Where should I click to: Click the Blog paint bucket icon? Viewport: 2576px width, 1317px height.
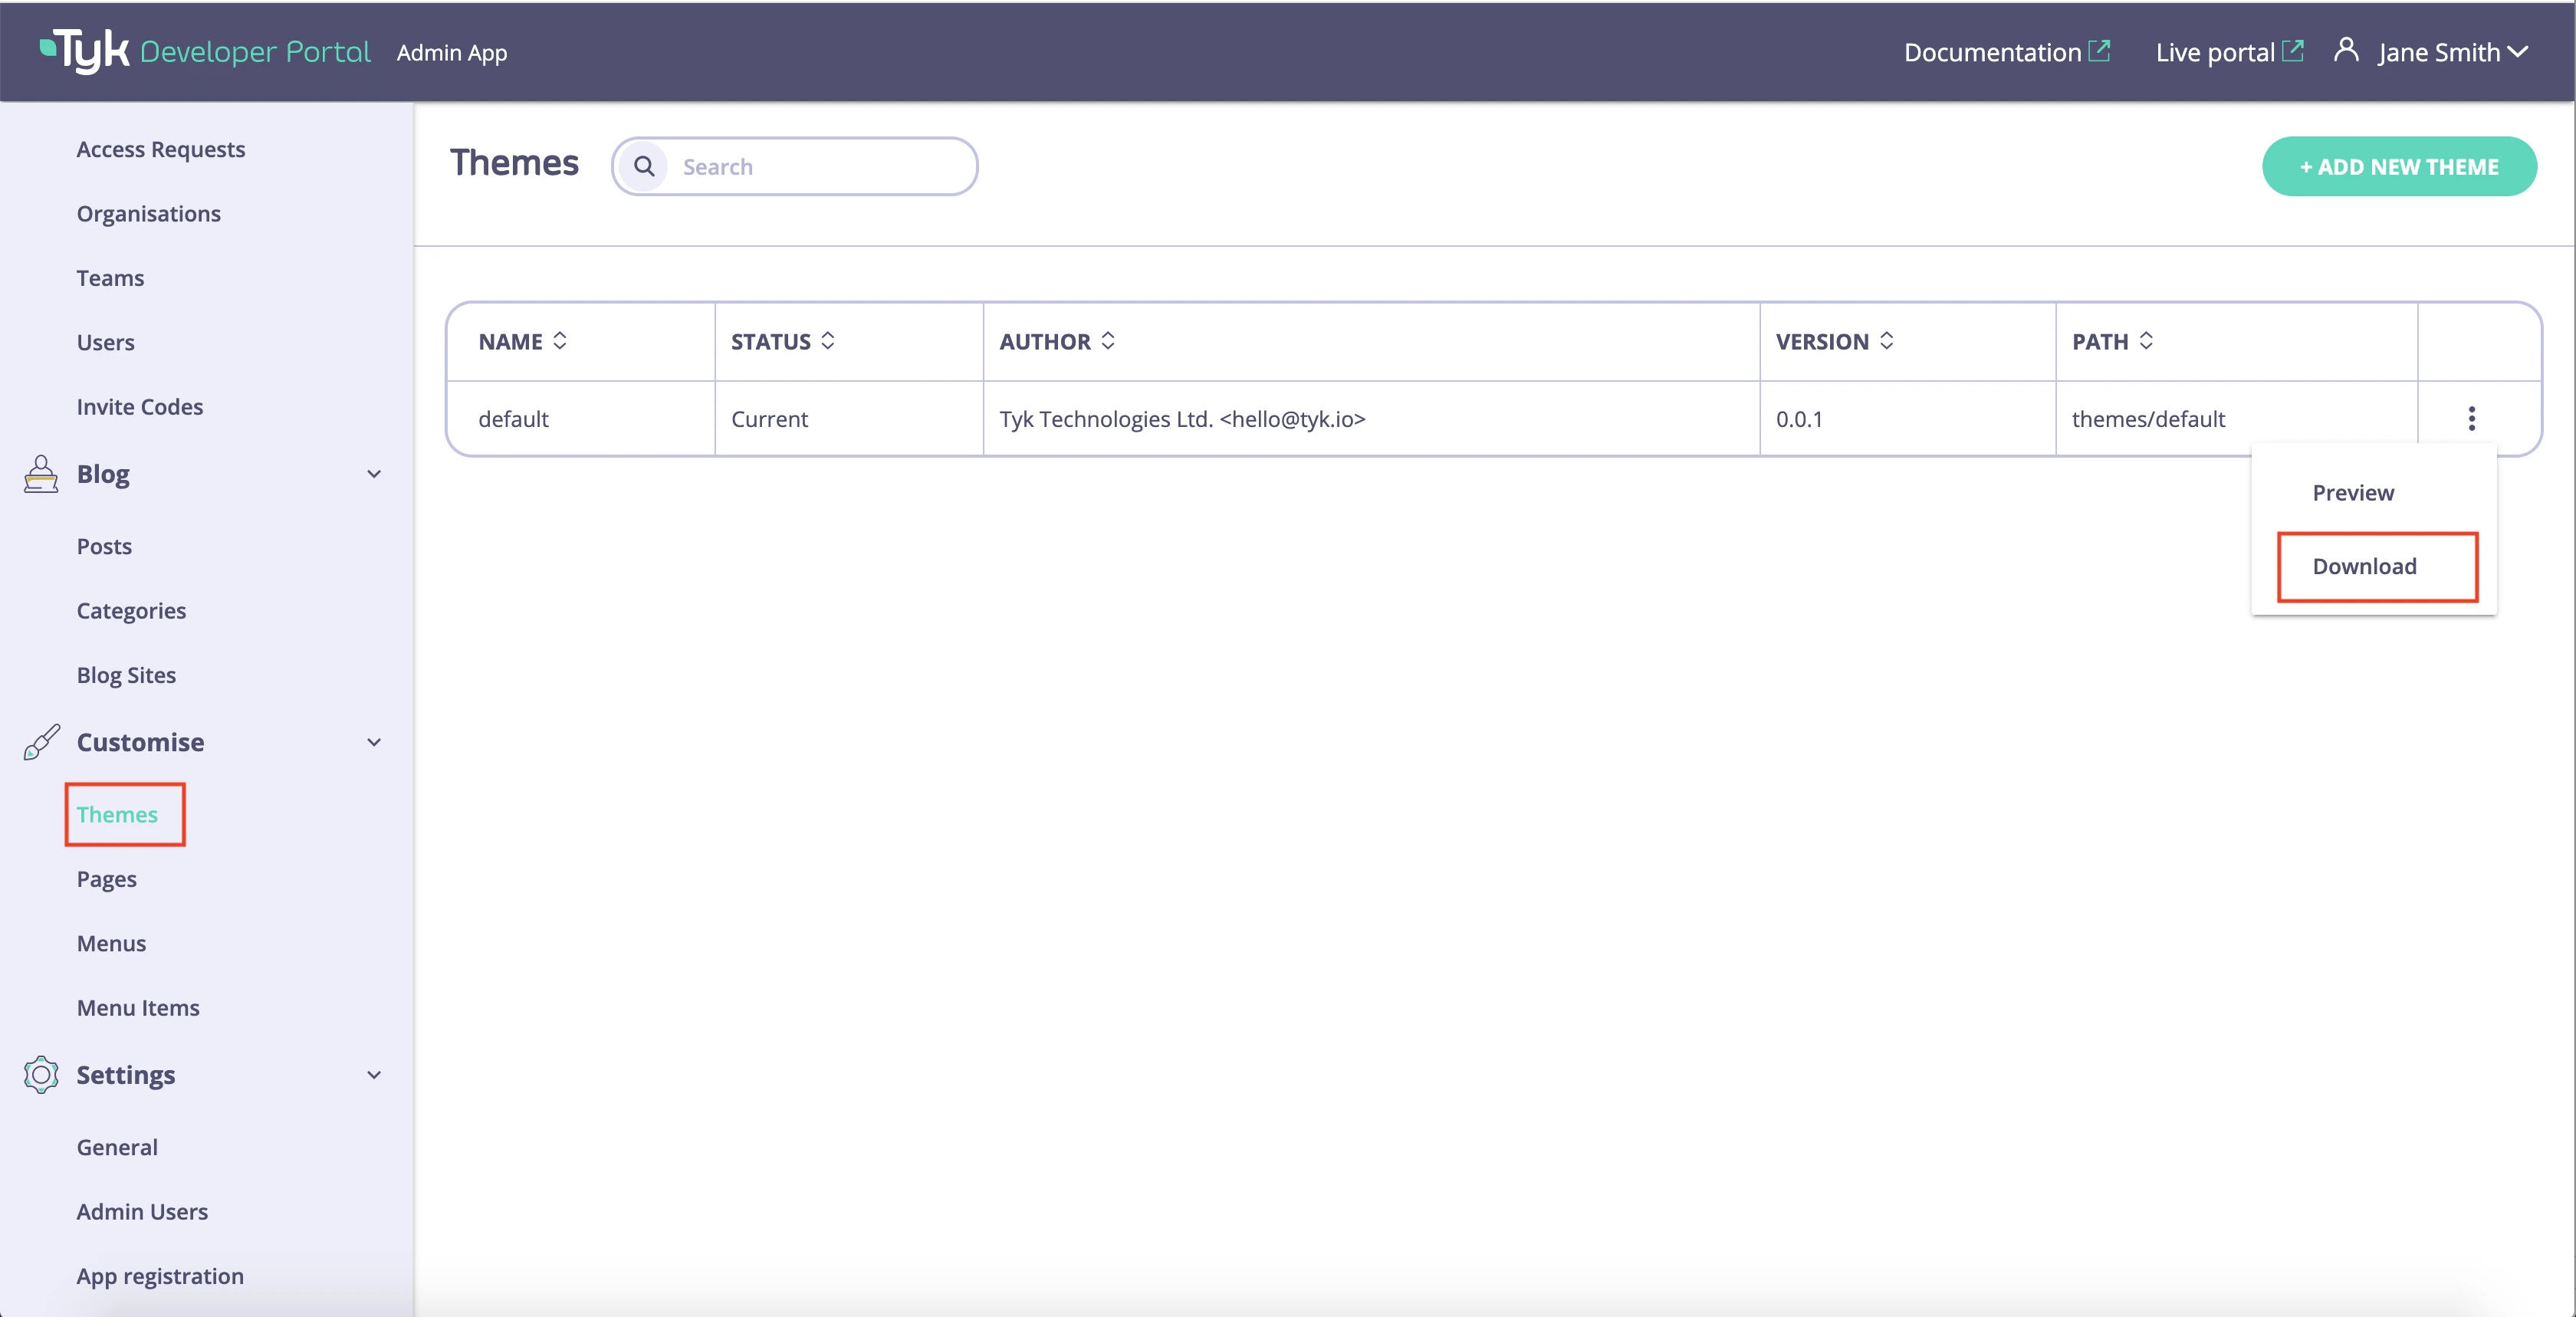tap(40, 474)
